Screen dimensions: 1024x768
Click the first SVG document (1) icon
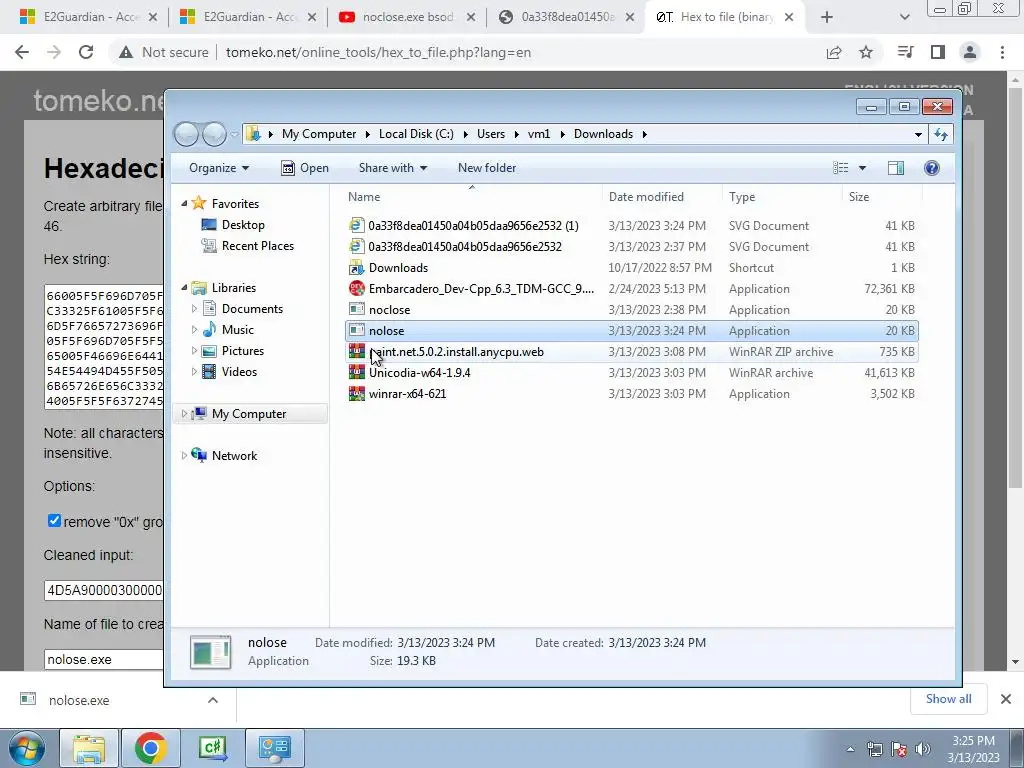click(x=357, y=225)
